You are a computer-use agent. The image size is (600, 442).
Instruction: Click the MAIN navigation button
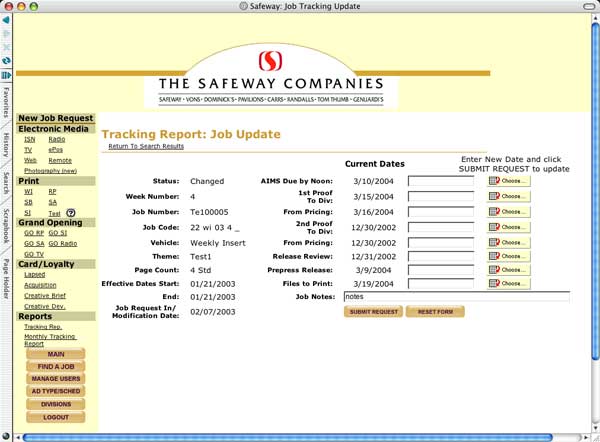pos(56,354)
